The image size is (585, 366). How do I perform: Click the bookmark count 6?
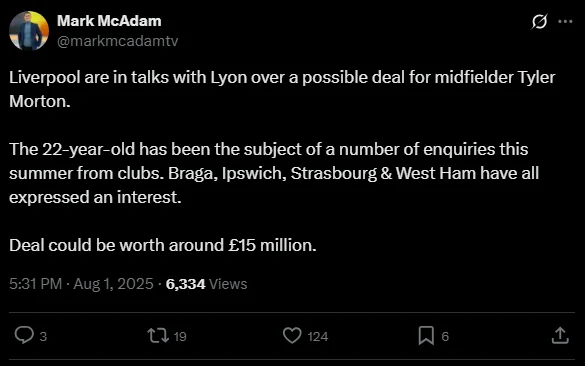(445, 337)
